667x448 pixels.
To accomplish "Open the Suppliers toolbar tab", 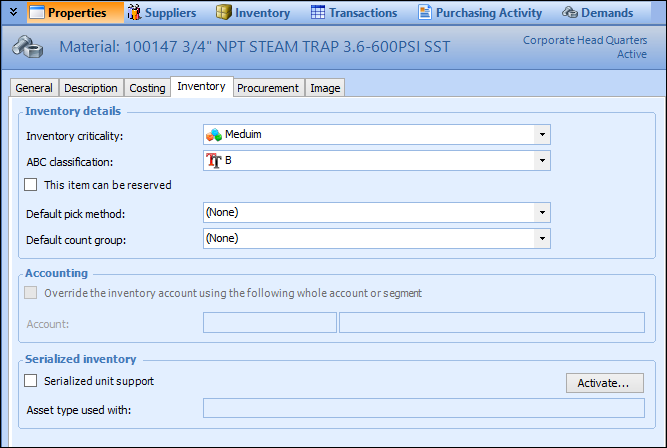I will tap(162, 13).
